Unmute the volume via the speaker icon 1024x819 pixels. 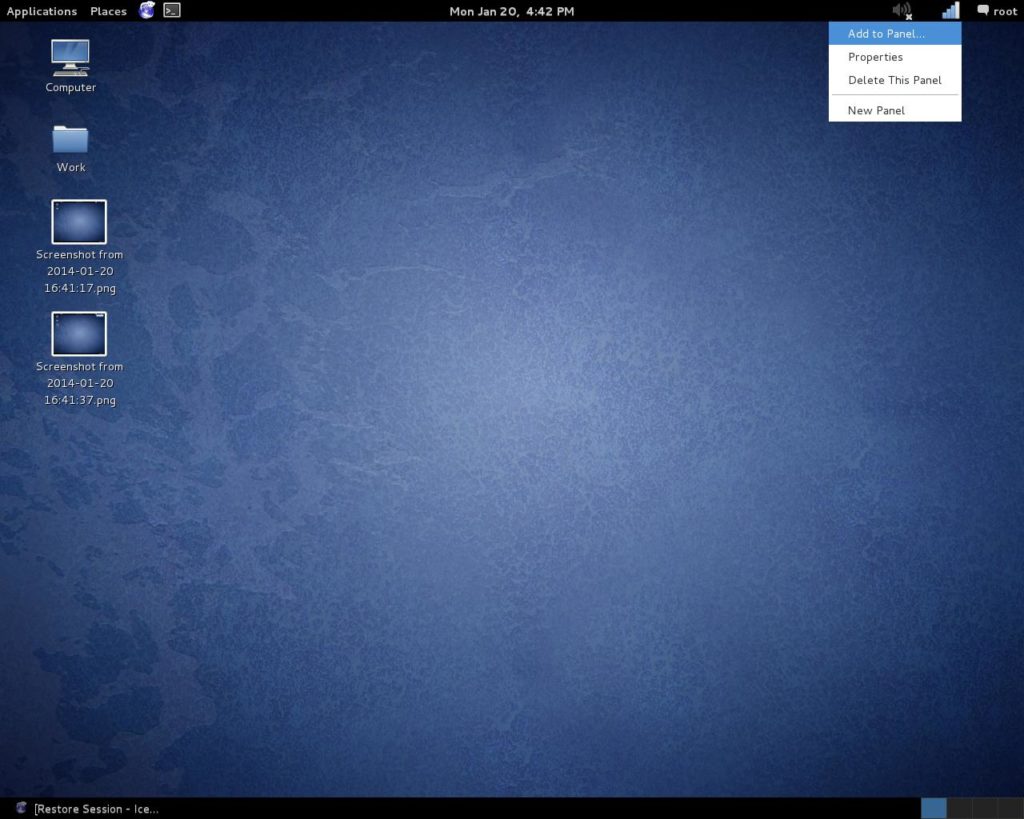[x=901, y=11]
